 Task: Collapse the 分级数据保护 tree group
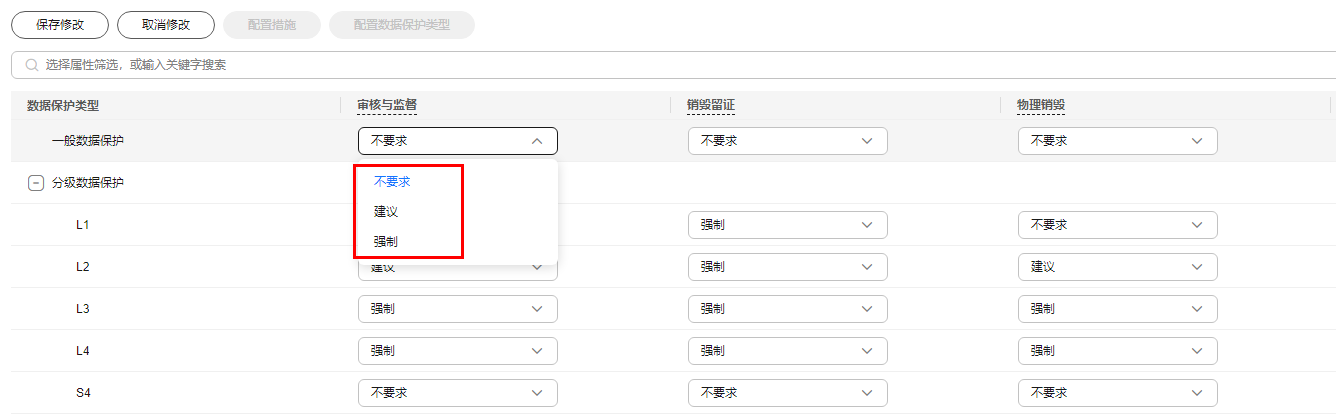[35, 183]
